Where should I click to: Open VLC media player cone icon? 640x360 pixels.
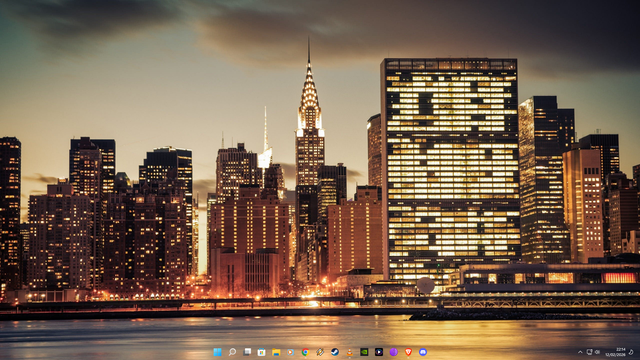click(349, 352)
